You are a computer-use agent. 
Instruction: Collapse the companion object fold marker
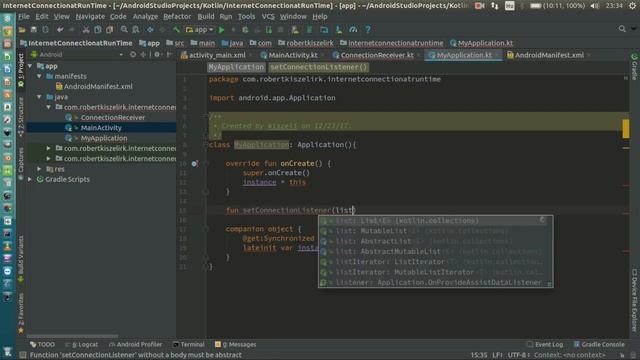click(206, 229)
